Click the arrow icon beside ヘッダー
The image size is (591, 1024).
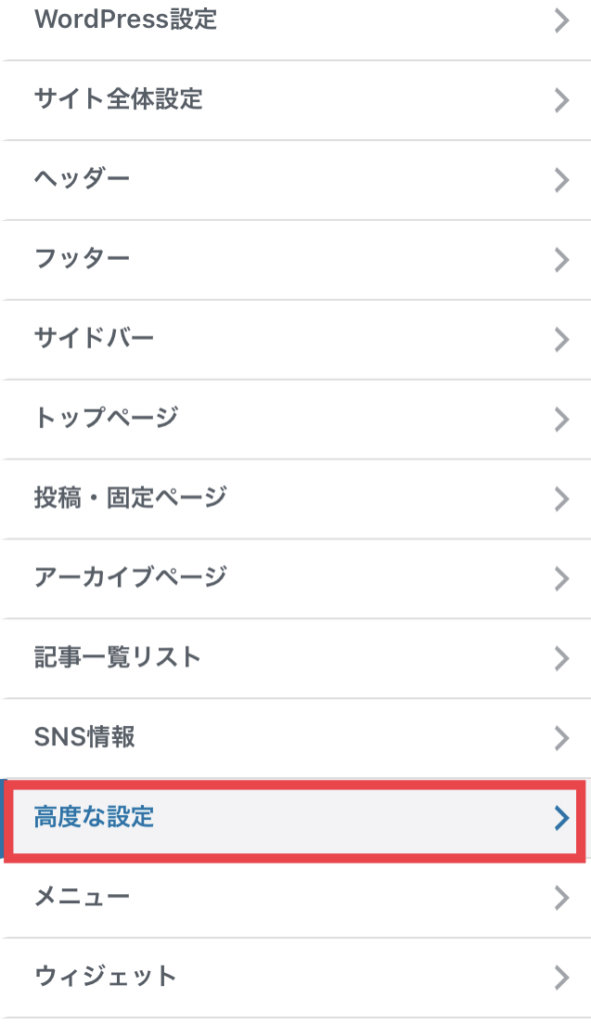pos(562,180)
